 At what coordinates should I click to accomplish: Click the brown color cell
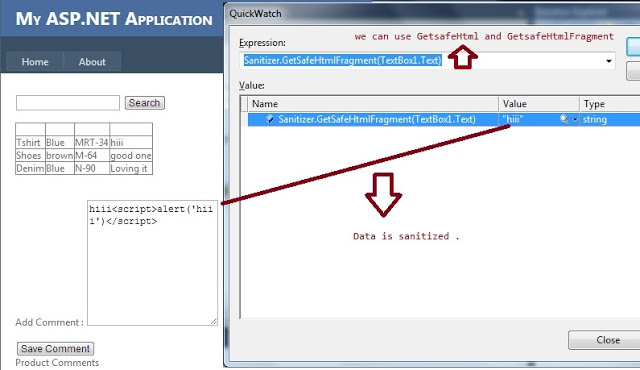coord(60,155)
